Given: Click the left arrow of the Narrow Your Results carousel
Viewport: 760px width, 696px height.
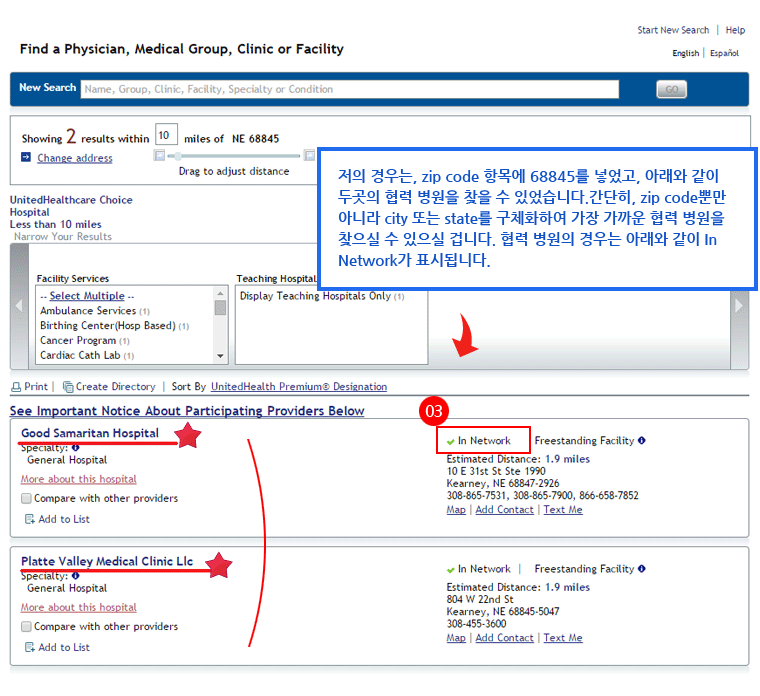Looking at the screenshot, I should point(19,306).
